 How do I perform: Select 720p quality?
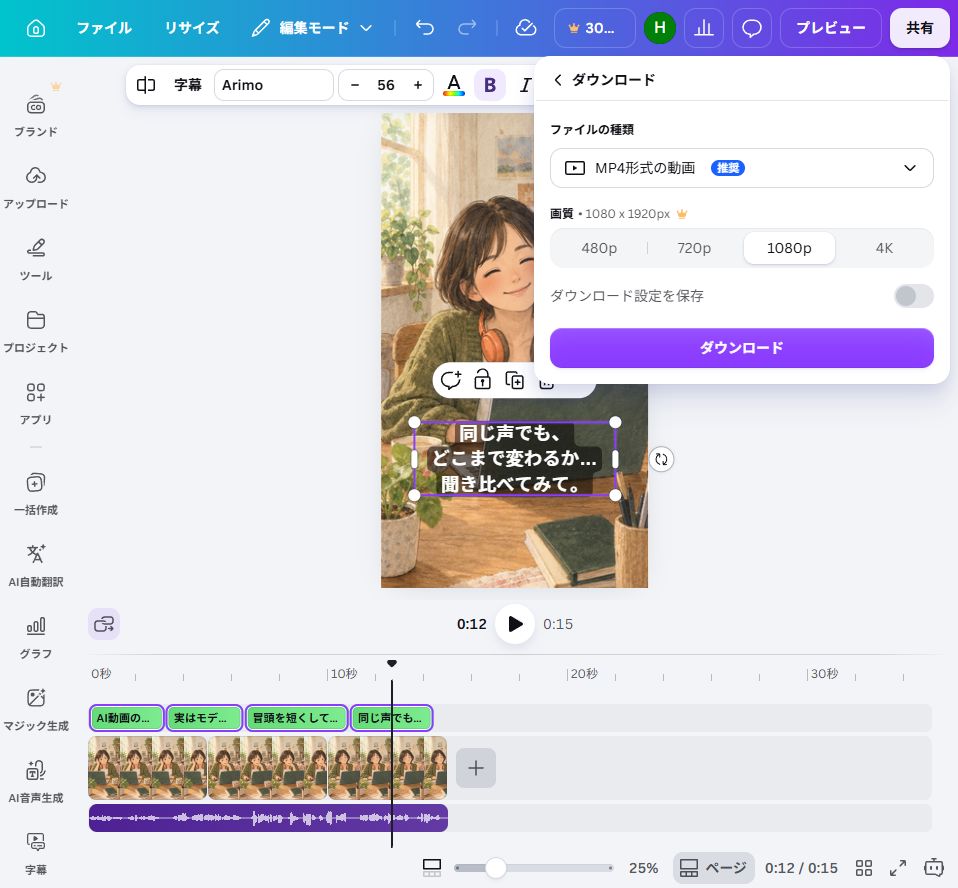pos(694,248)
